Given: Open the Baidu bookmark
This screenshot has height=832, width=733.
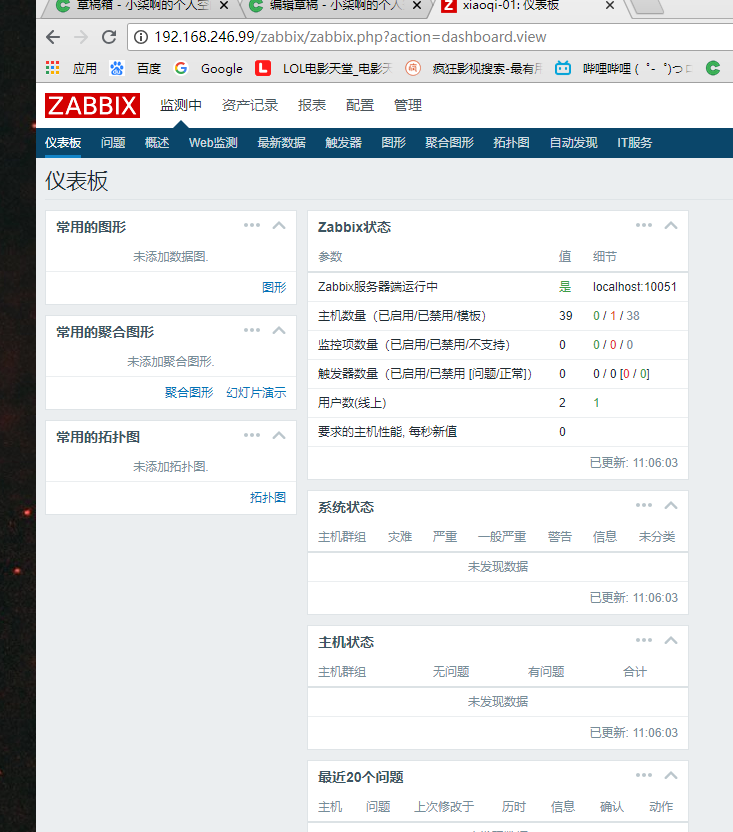Looking at the screenshot, I should click(x=135, y=68).
